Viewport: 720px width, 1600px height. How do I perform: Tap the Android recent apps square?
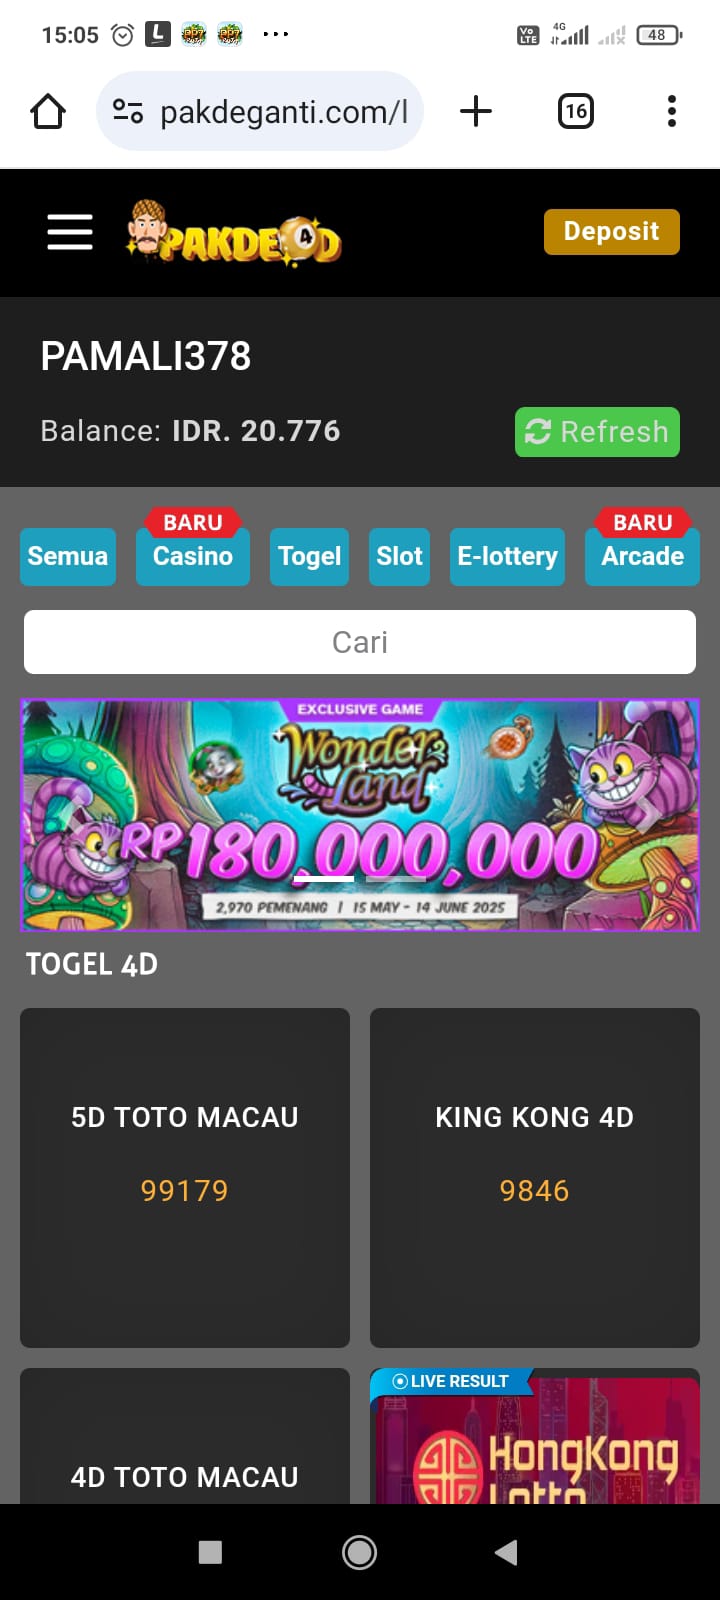(210, 1552)
